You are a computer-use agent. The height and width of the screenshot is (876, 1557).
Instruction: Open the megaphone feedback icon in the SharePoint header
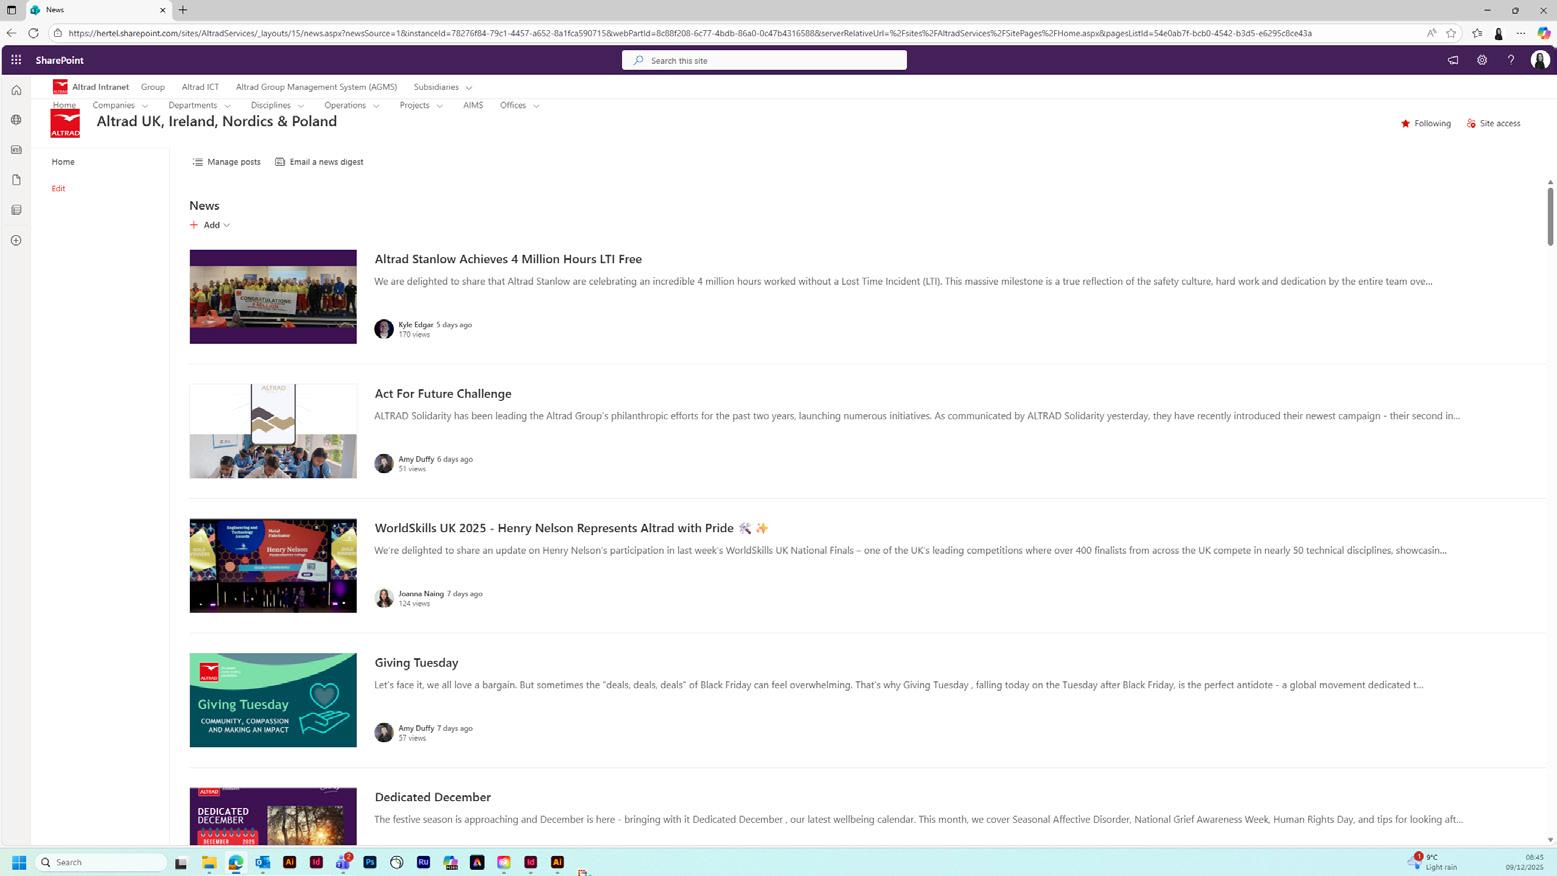[x=1453, y=60]
